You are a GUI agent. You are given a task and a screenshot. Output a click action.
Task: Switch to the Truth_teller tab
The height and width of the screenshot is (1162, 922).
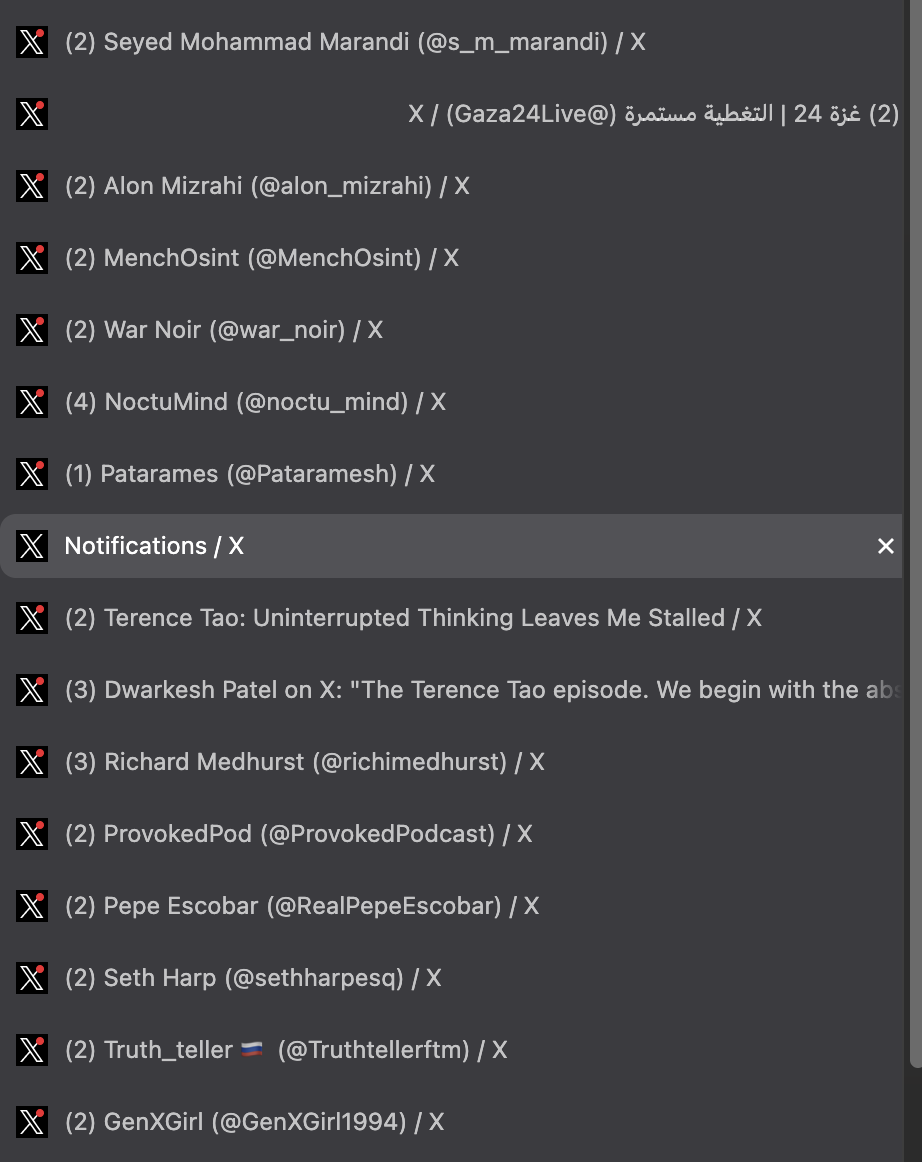tap(286, 1050)
